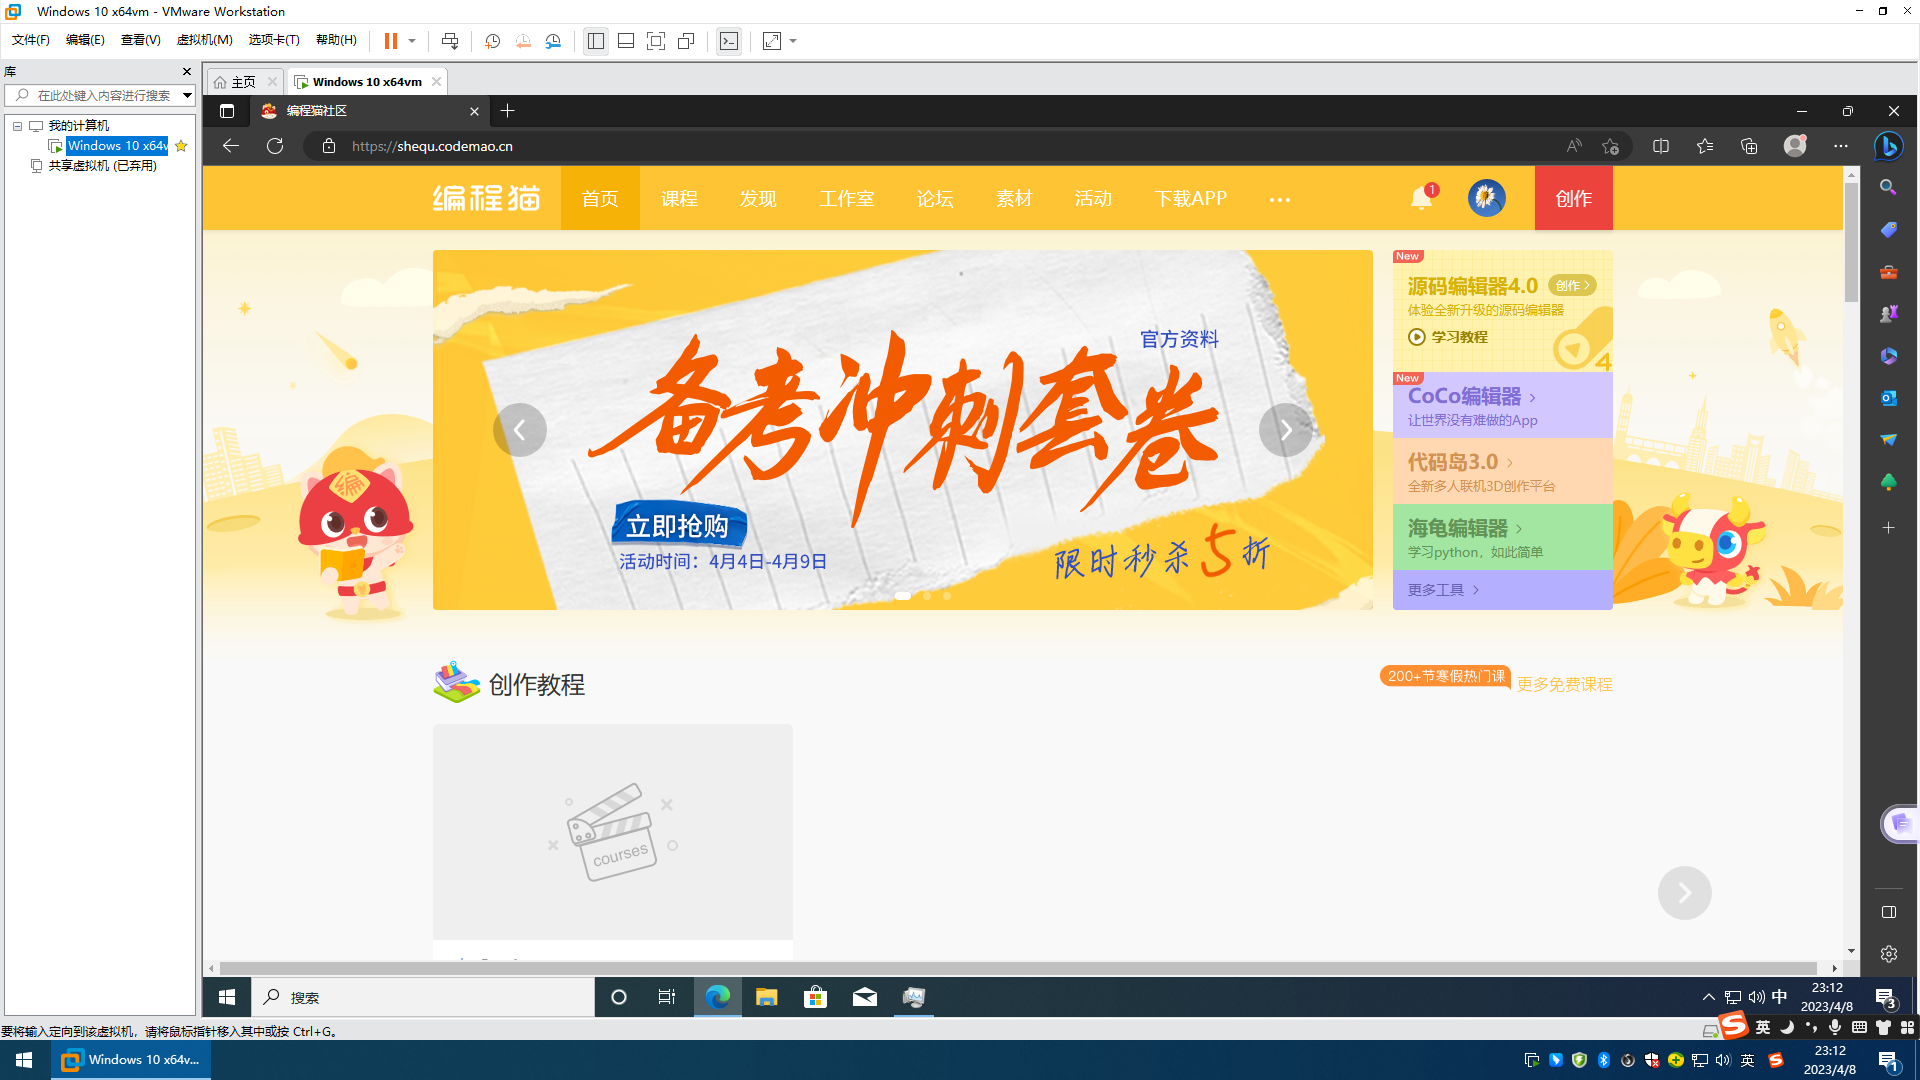Click the notification bell icon on the Codemao site

[x=1422, y=197]
